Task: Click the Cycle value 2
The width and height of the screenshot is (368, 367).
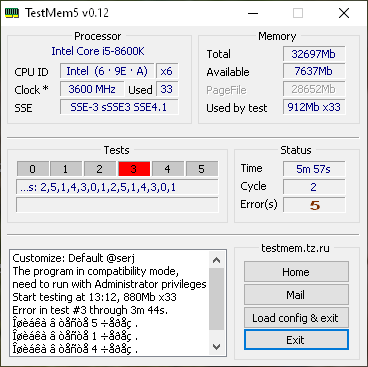Action: [314, 187]
